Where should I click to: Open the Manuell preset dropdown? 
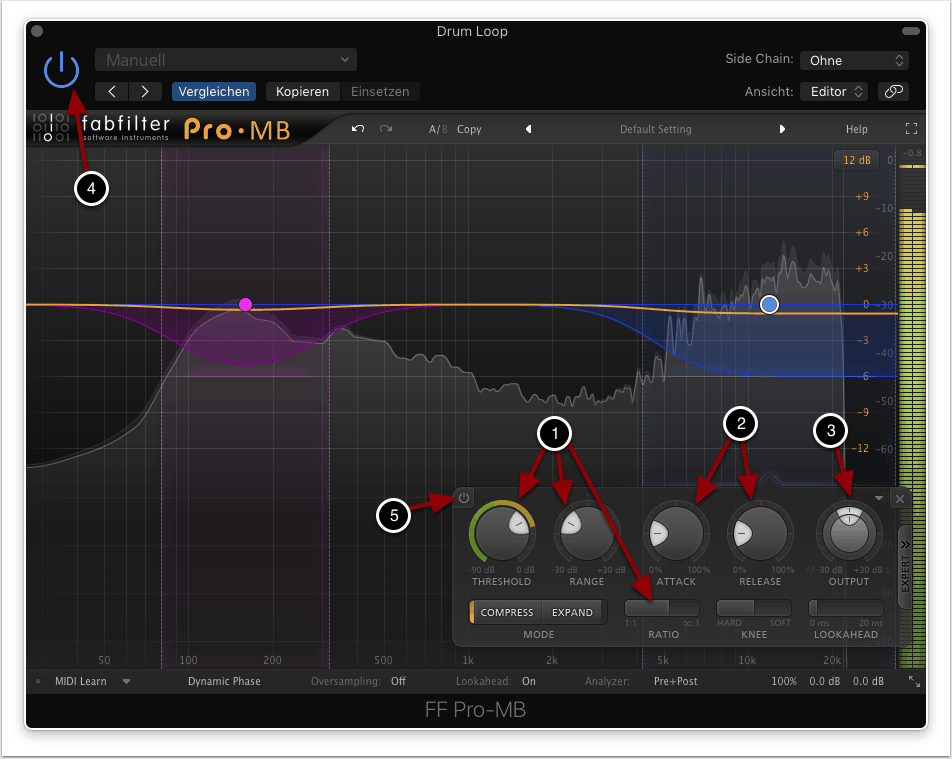click(x=226, y=60)
